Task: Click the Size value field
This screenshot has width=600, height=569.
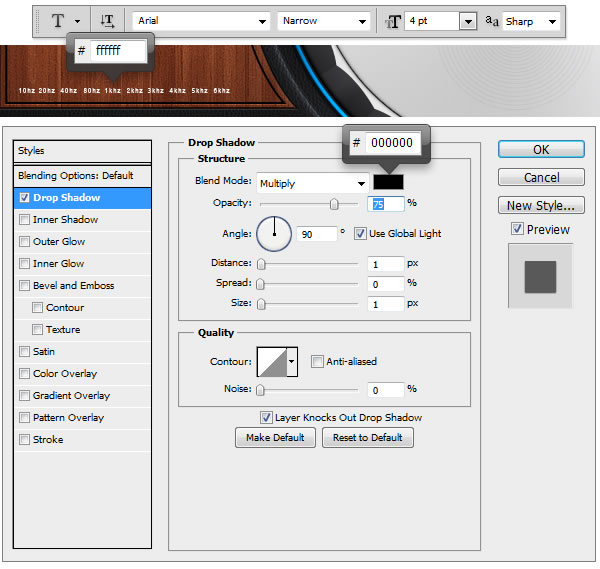Action: tap(385, 304)
